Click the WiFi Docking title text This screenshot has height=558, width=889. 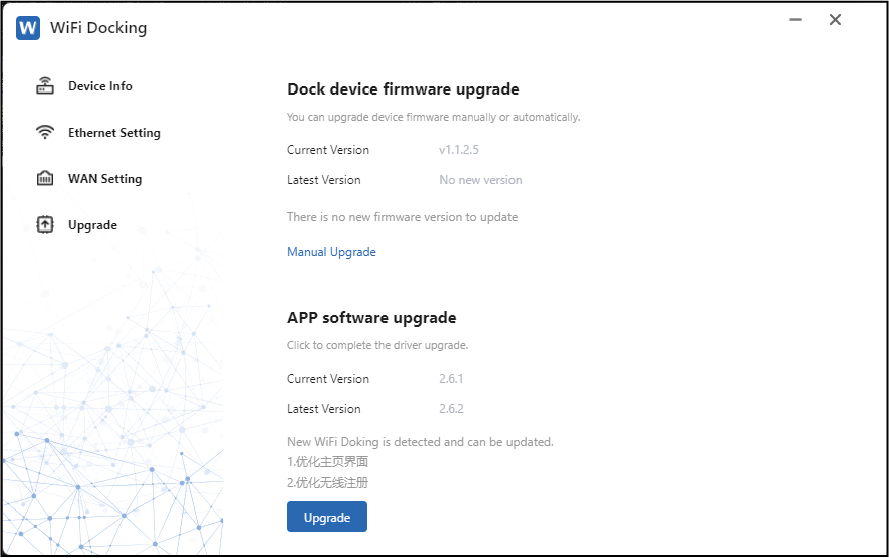[x=98, y=28]
